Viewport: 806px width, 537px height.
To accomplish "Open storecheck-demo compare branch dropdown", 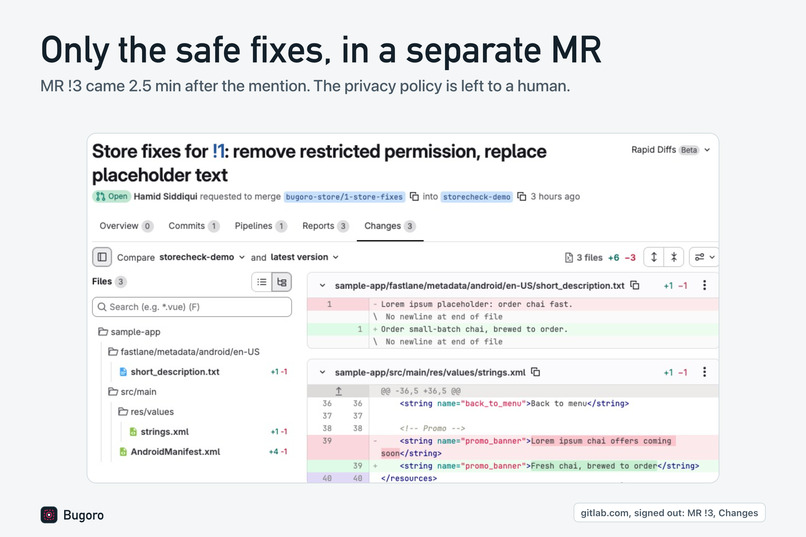I will (202, 257).
